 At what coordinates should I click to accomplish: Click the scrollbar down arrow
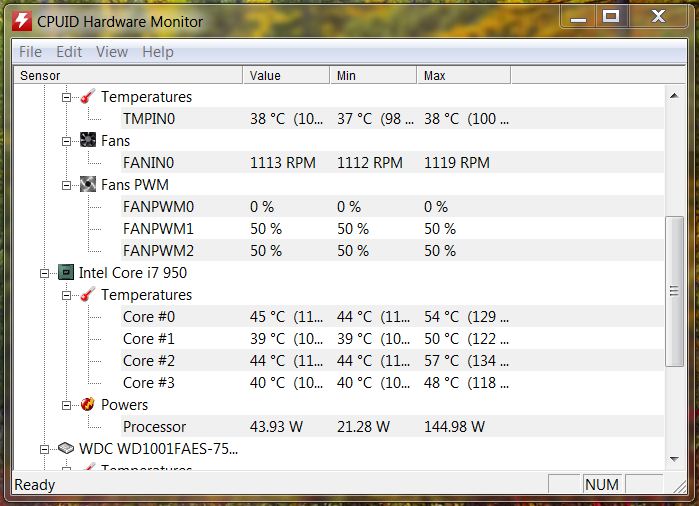pos(674,459)
